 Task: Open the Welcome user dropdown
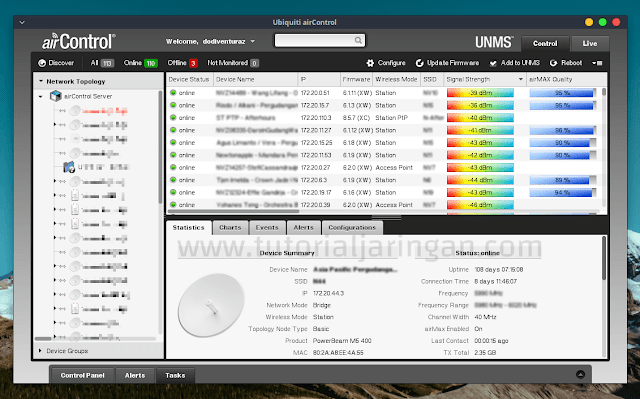point(253,42)
